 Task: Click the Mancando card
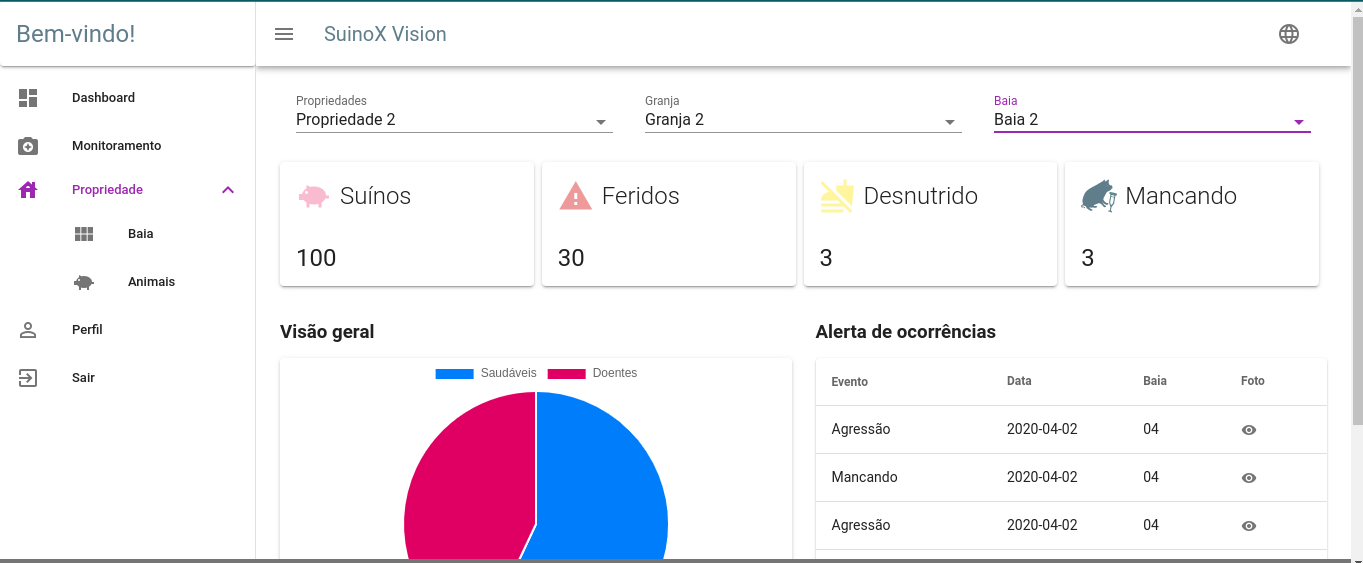coord(1192,225)
